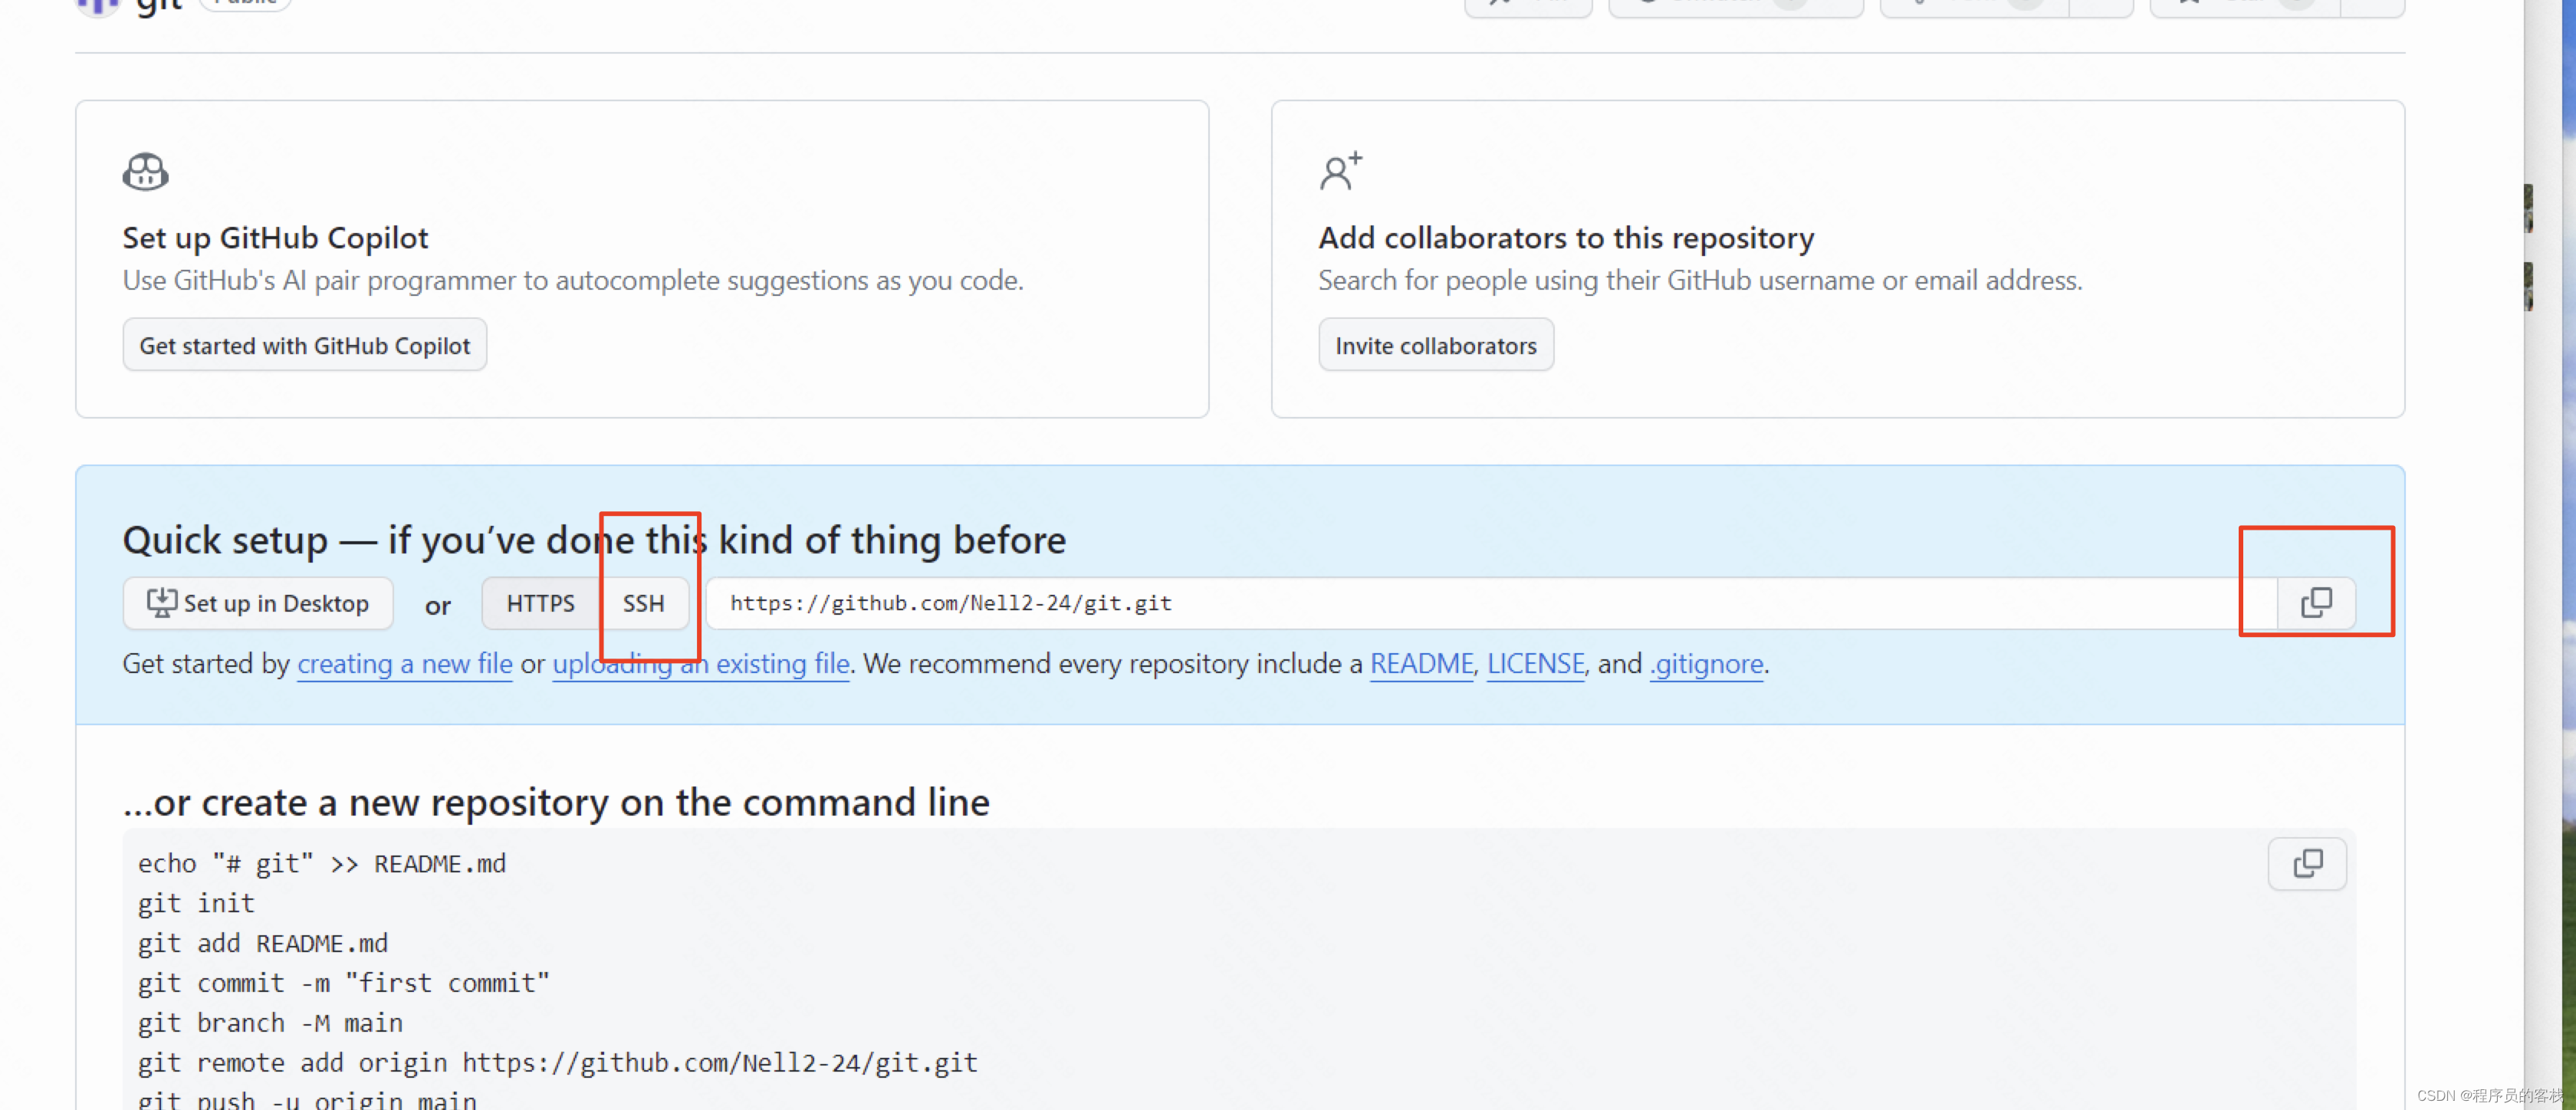Click the desktop download icon in Set up in Desktop
Image resolution: width=2576 pixels, height=1110 pixels.
click(161, 603)
